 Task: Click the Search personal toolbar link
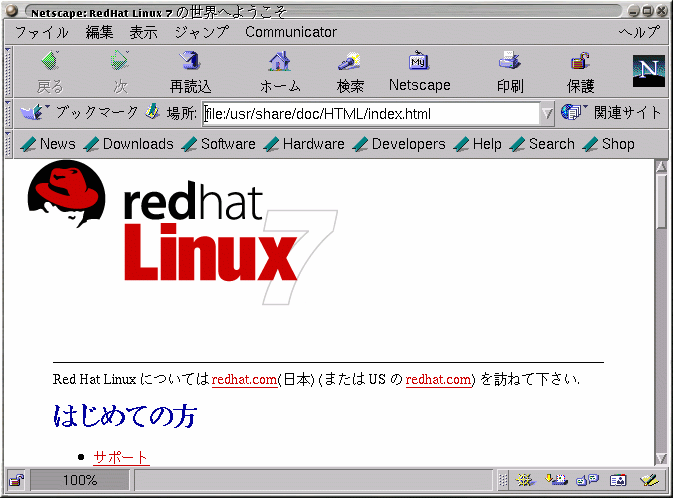[x=542, y=144]
